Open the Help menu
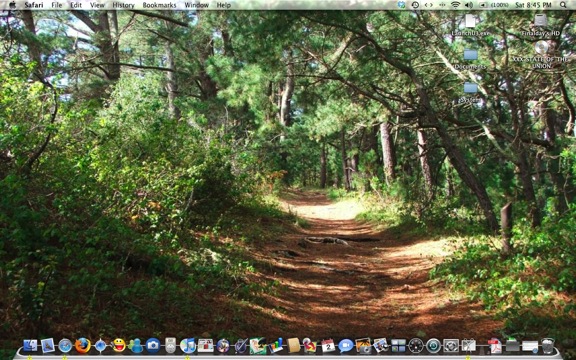Screen dimensions: 576x360 click(223, 5)
